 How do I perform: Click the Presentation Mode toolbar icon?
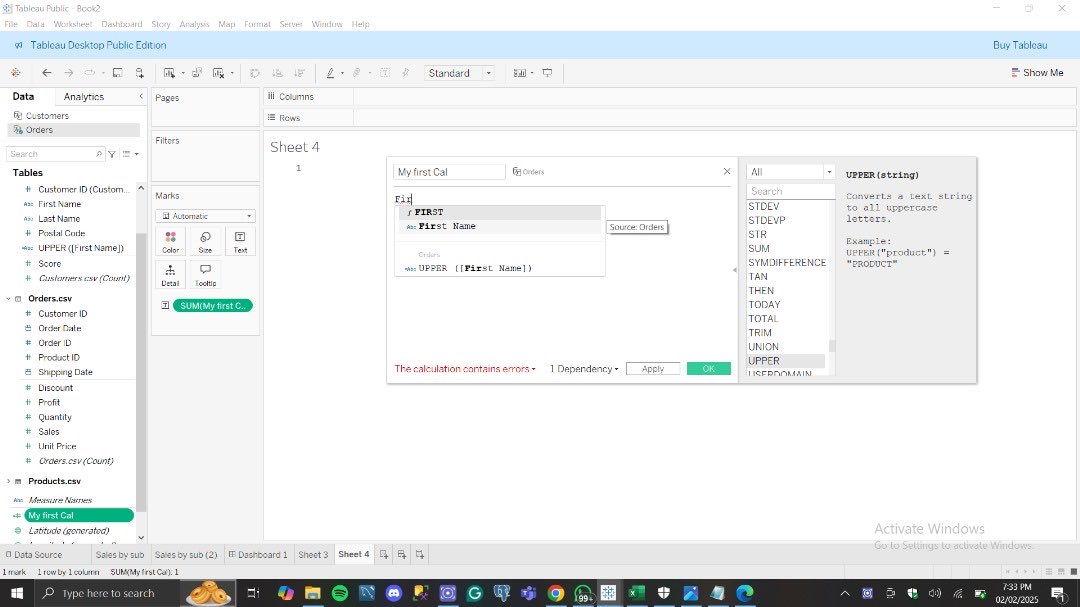pos(548,72)
